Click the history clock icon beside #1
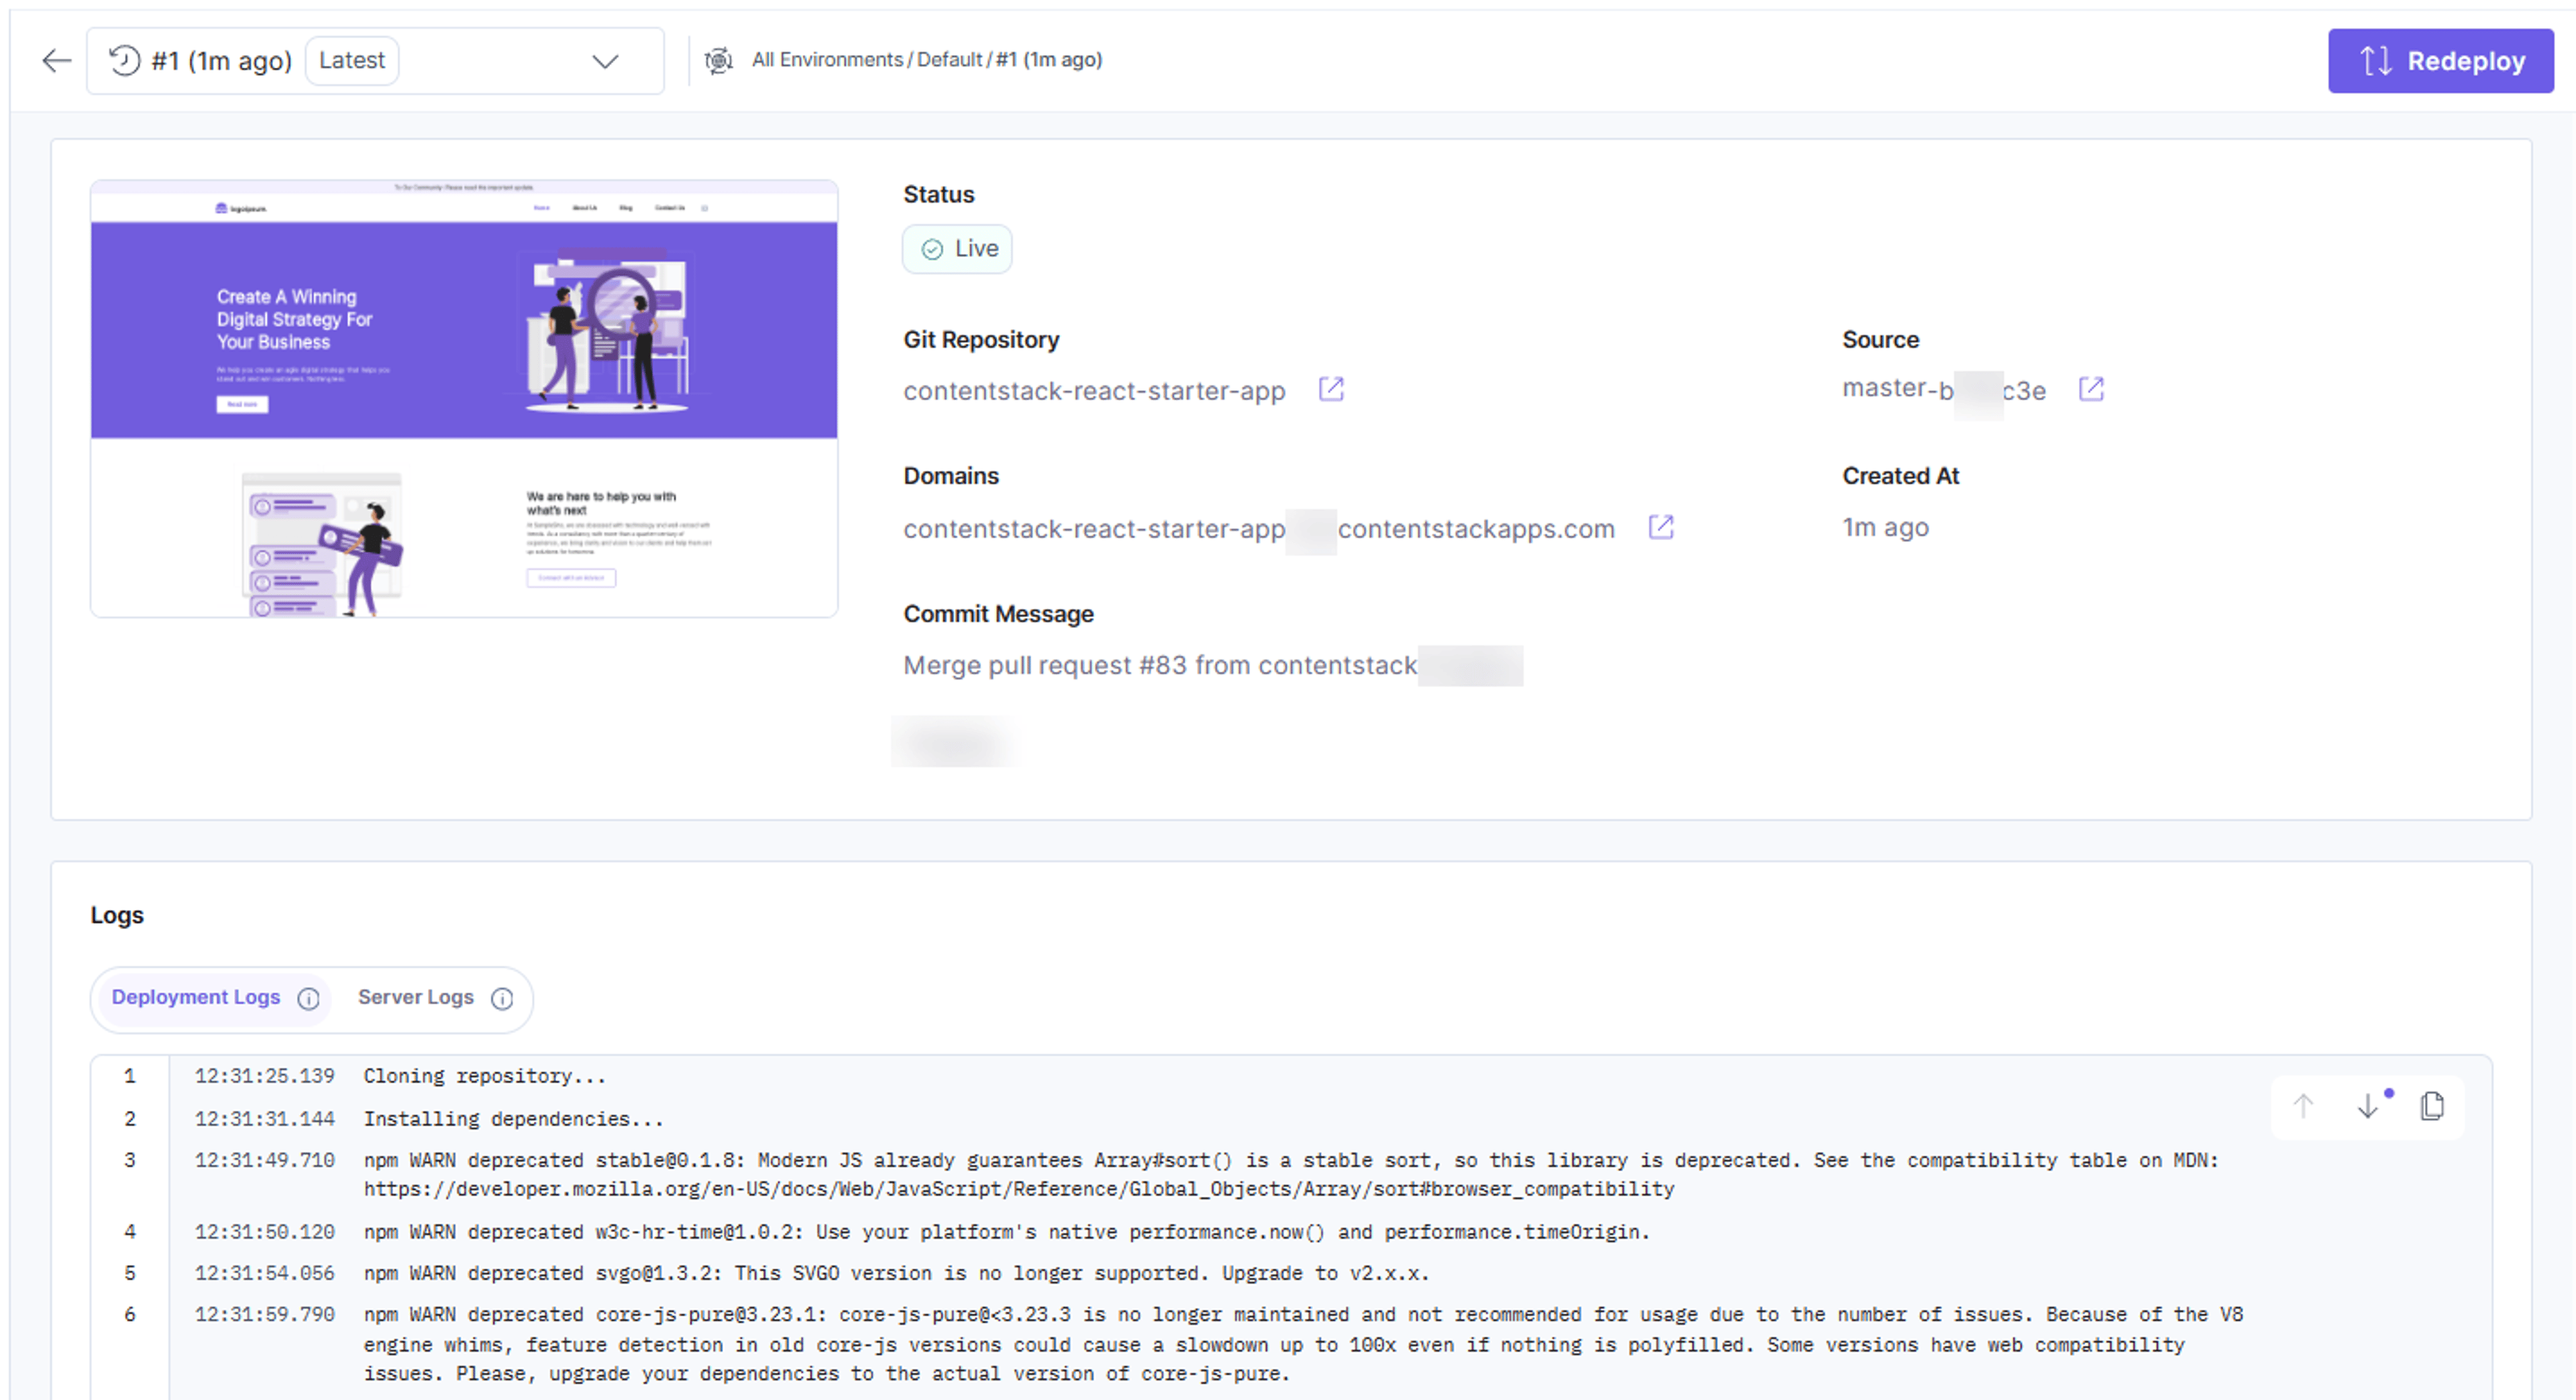The width and height of the screenshot is (2576, 1400). click(124, 61)
